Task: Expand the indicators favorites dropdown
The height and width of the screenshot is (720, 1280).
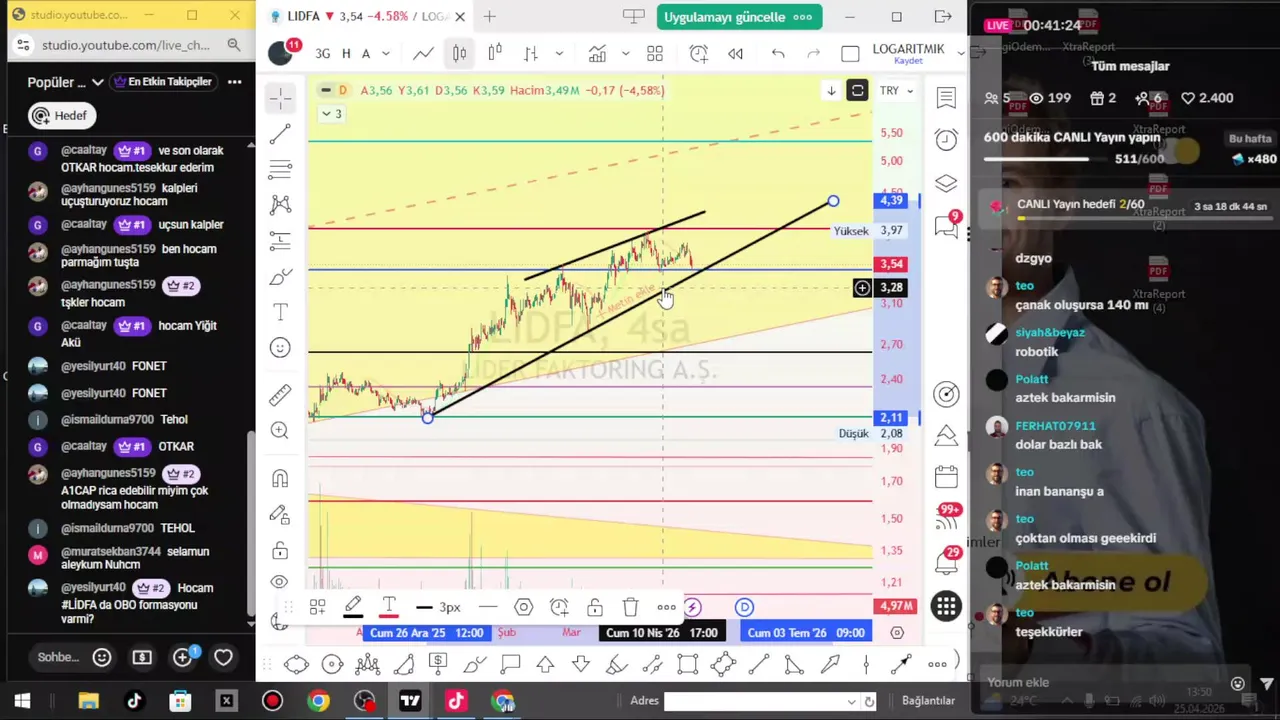Action: click(625, 53)
